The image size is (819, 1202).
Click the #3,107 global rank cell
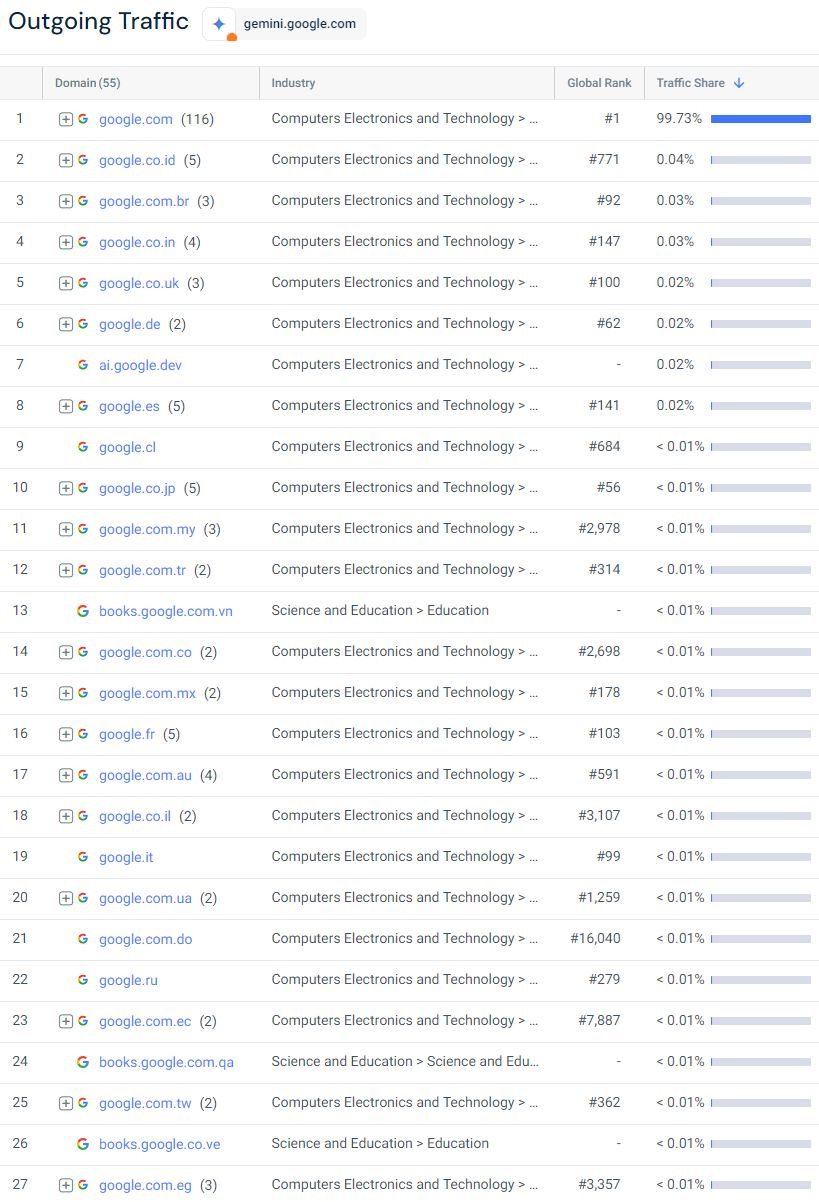(599, 815)
